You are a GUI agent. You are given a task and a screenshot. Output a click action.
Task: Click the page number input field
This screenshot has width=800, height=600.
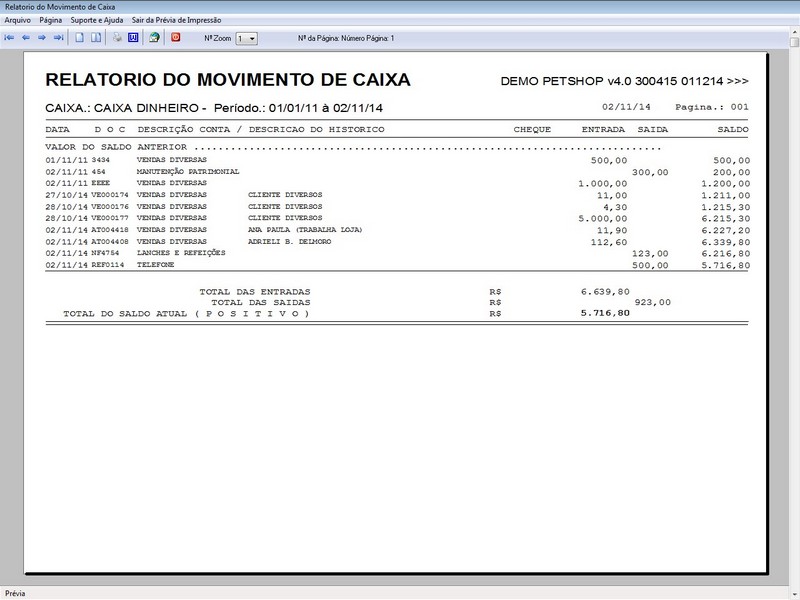point(345,38)
